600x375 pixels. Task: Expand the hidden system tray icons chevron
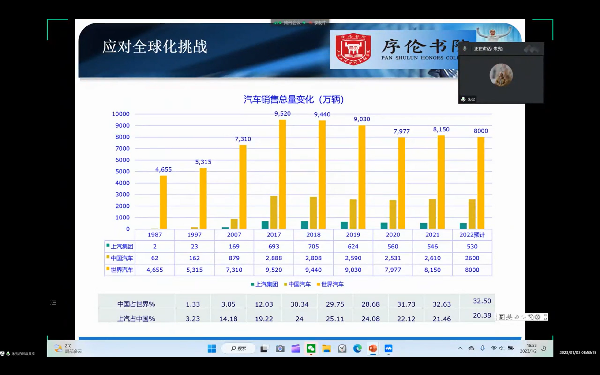(460, 348)
